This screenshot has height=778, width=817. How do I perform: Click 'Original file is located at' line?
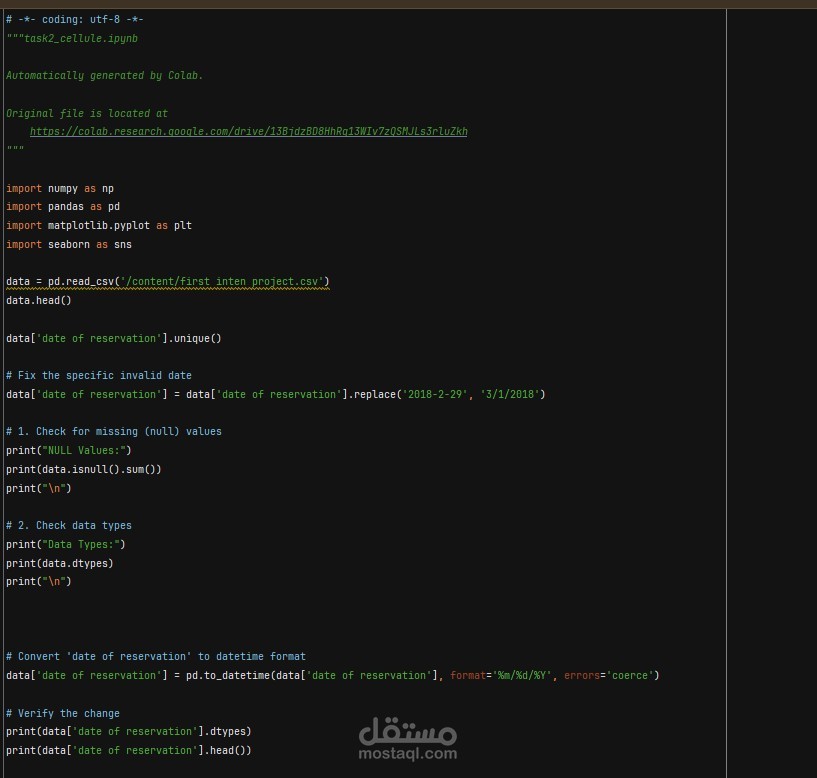[x=87, y=113]
